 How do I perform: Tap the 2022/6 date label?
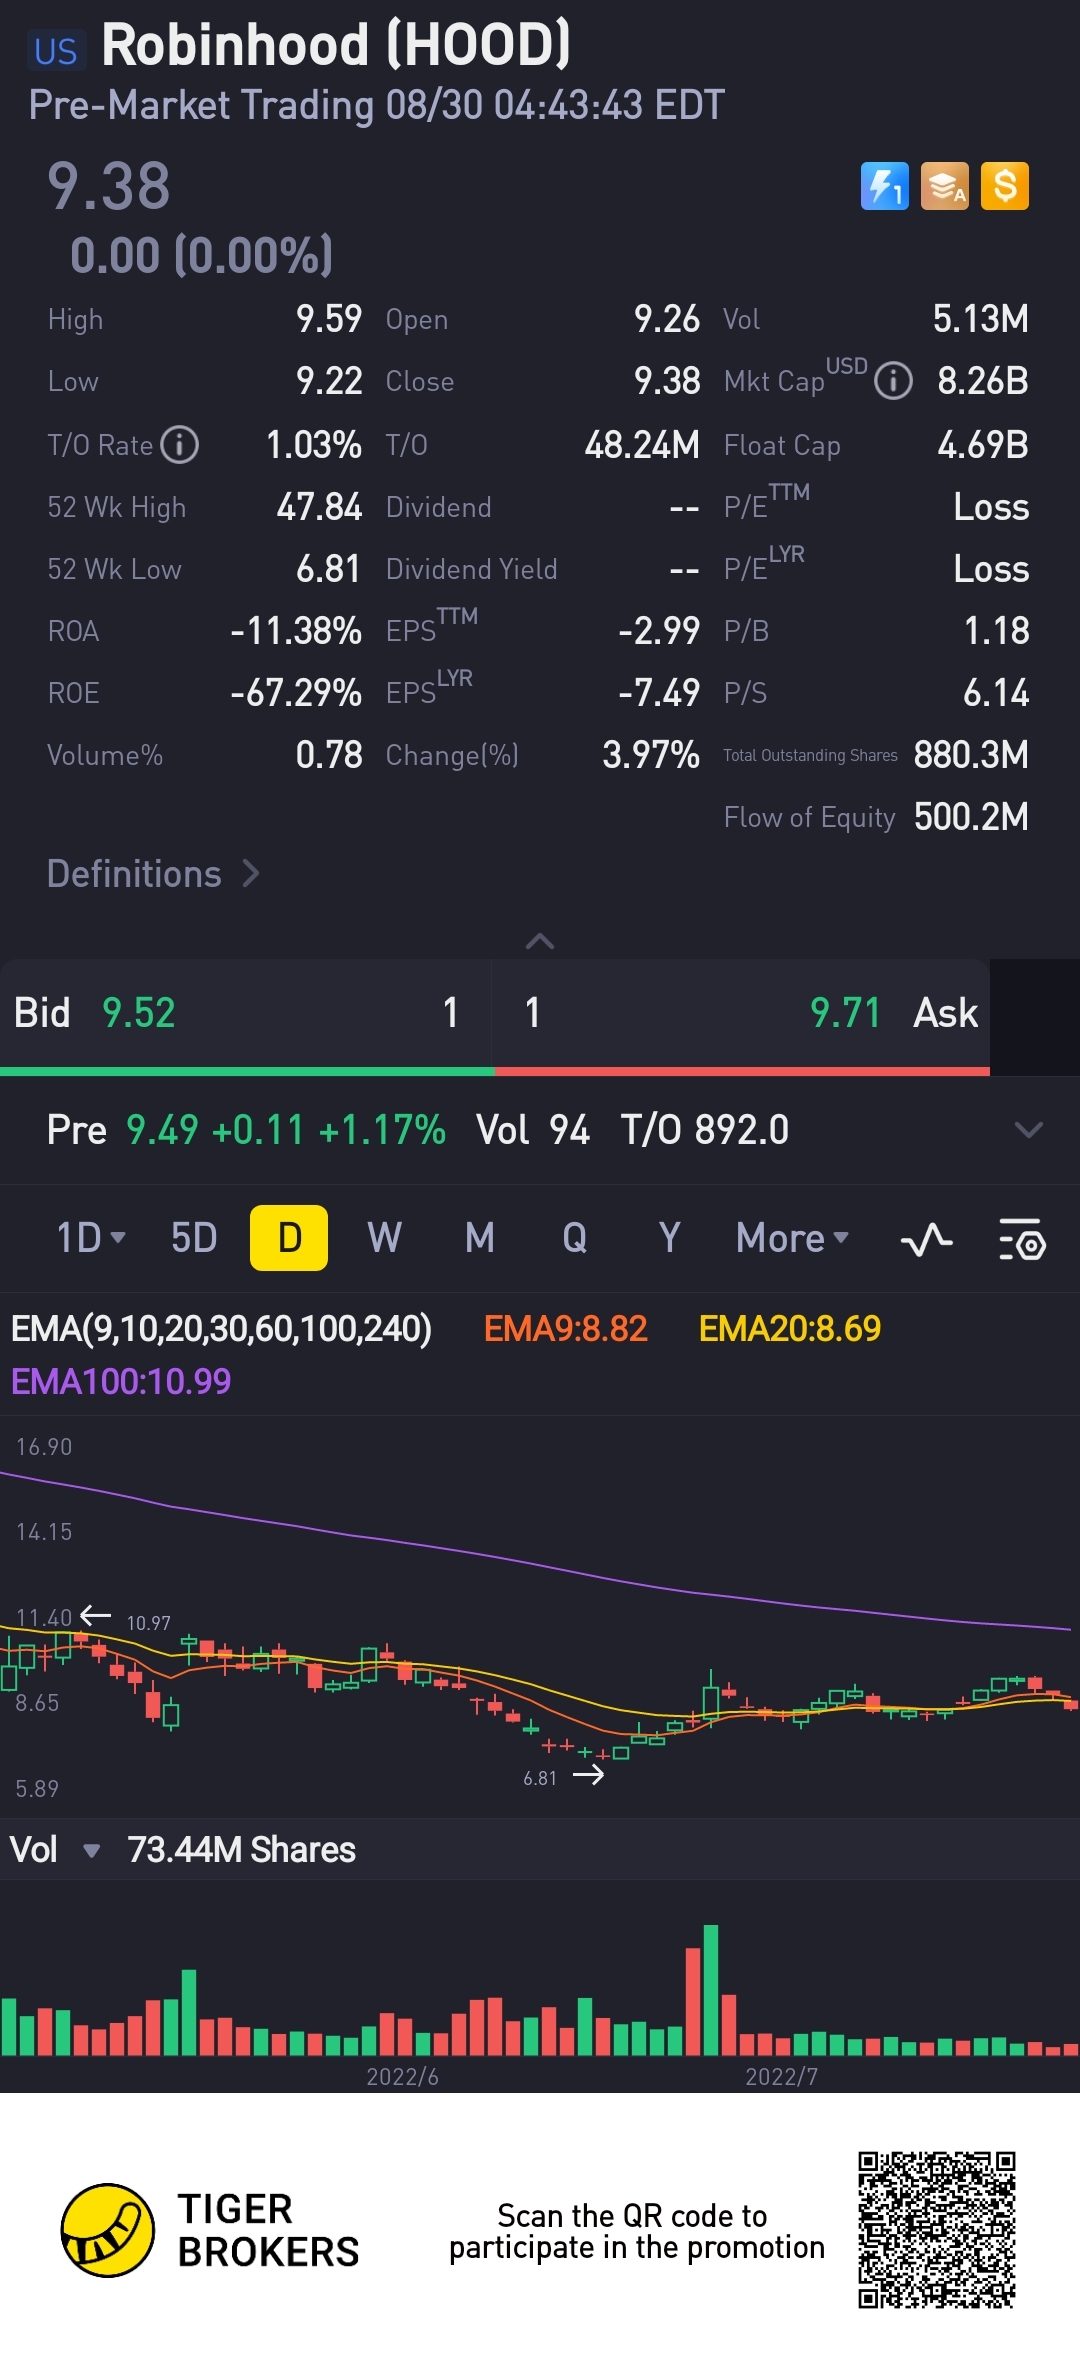(x=402, y=2077)
